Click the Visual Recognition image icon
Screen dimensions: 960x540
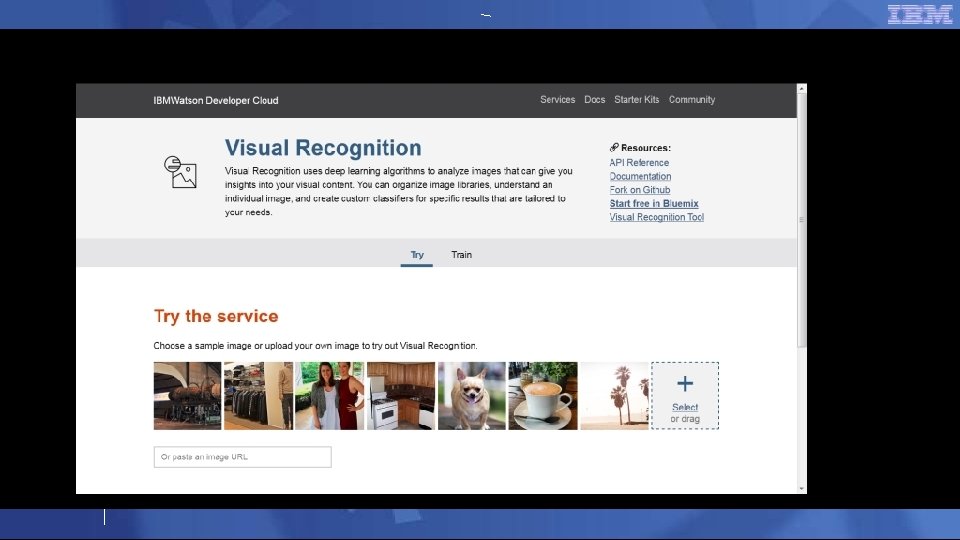(x=180, y=172)
